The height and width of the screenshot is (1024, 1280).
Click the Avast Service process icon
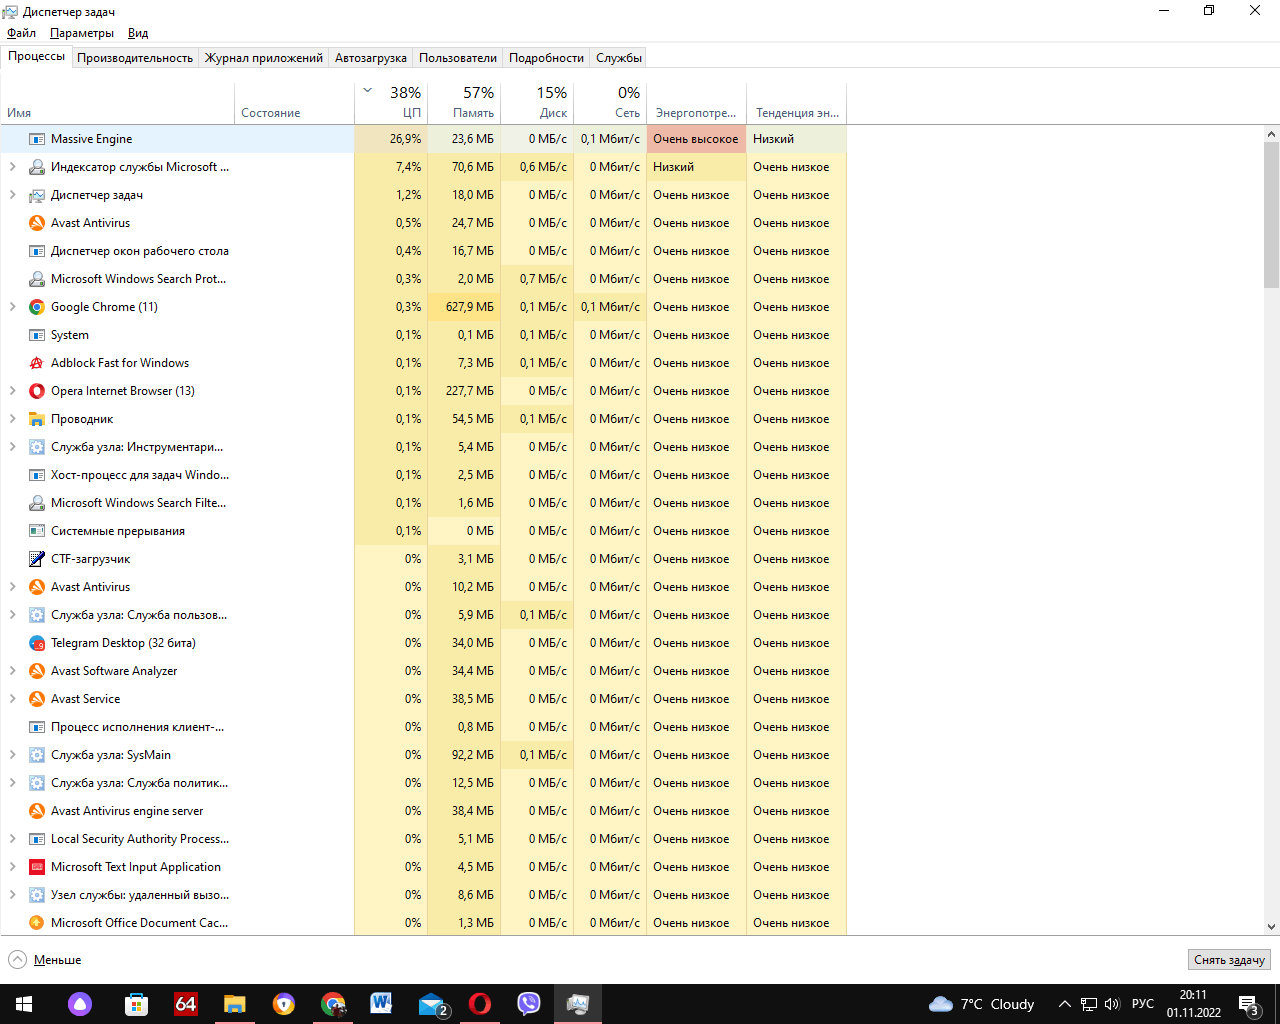tap(37, 699)
